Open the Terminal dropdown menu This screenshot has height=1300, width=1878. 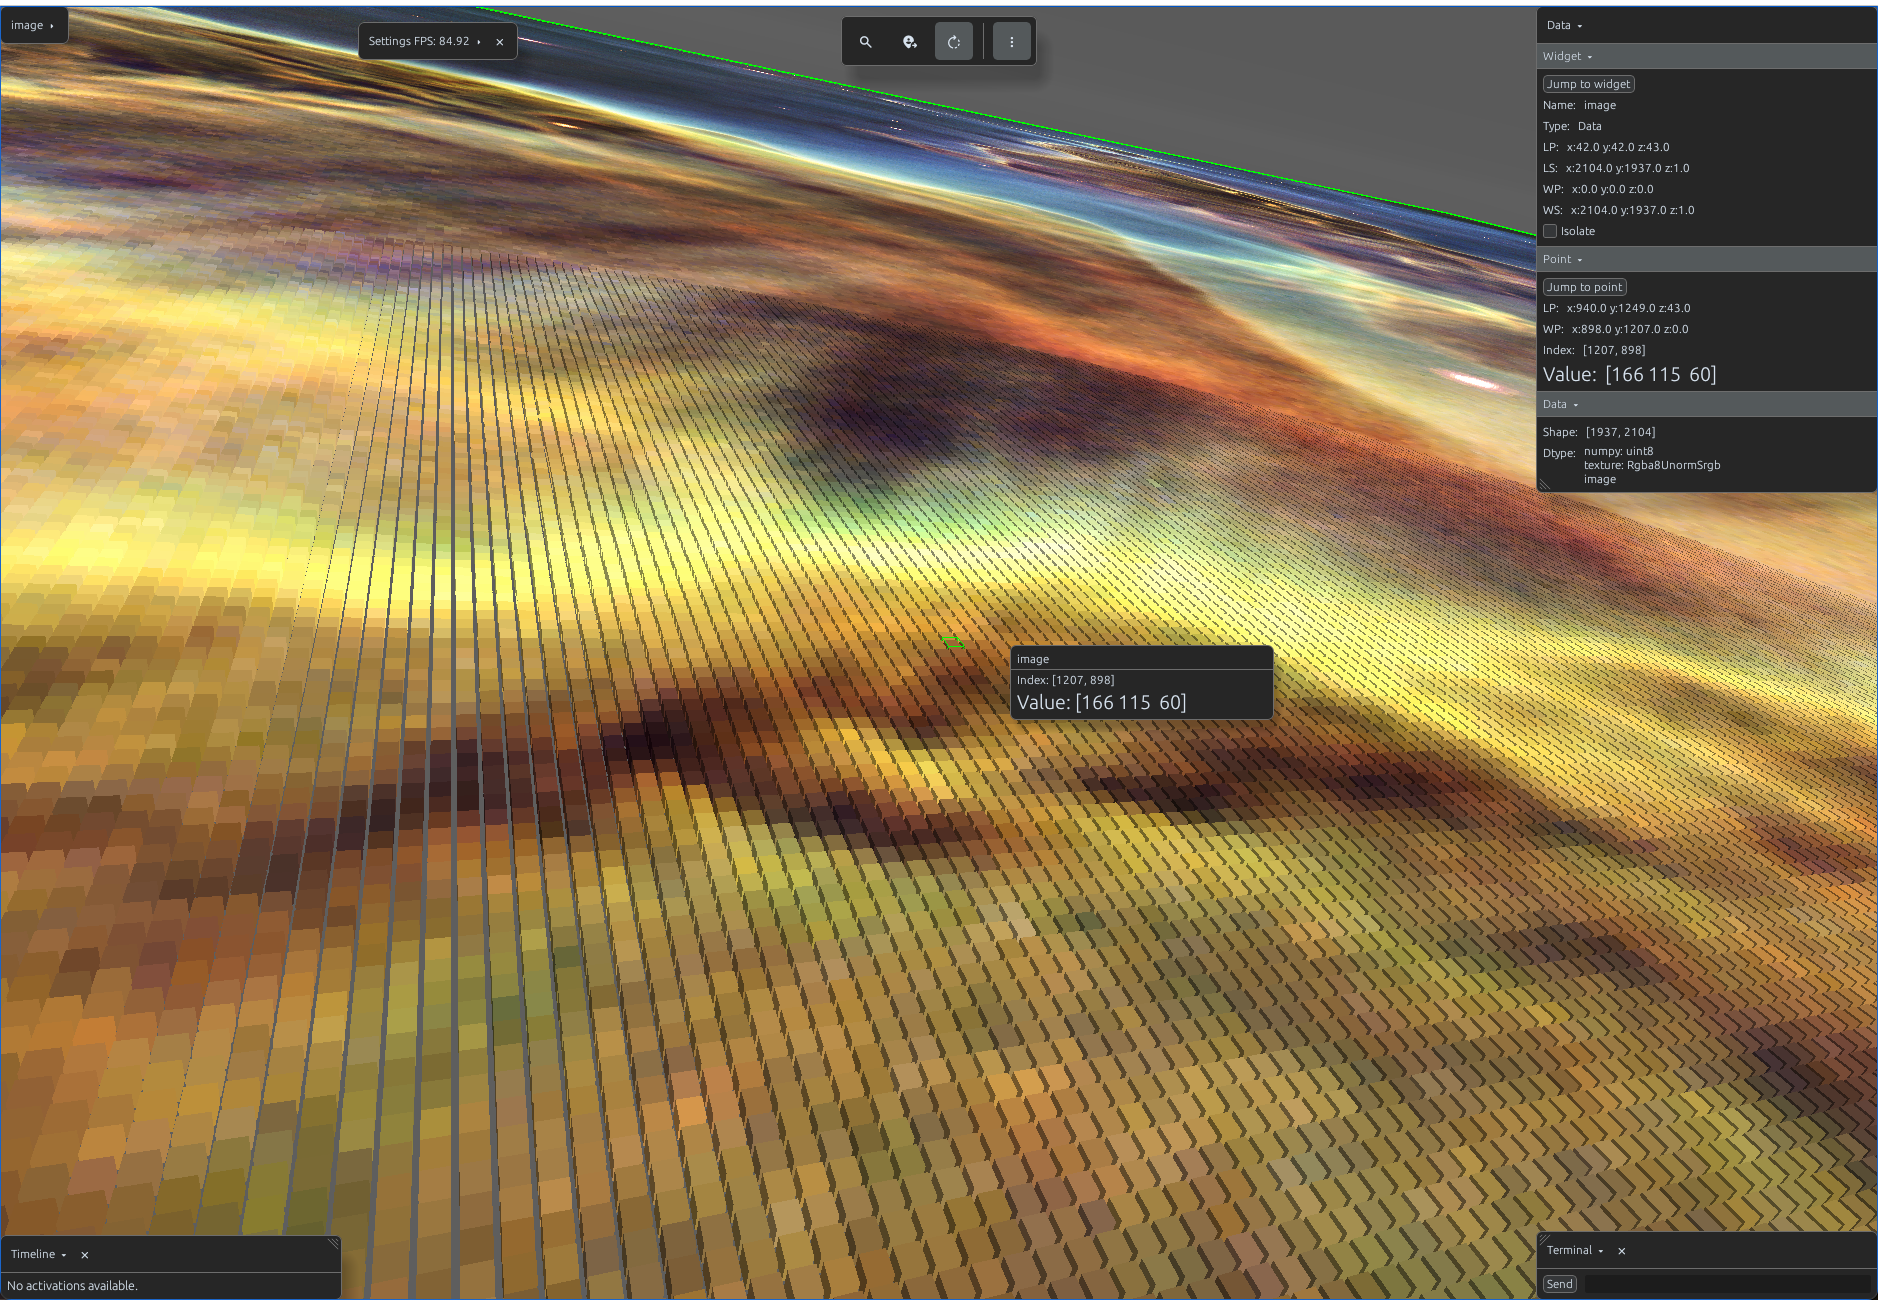coord(1575,1251)
